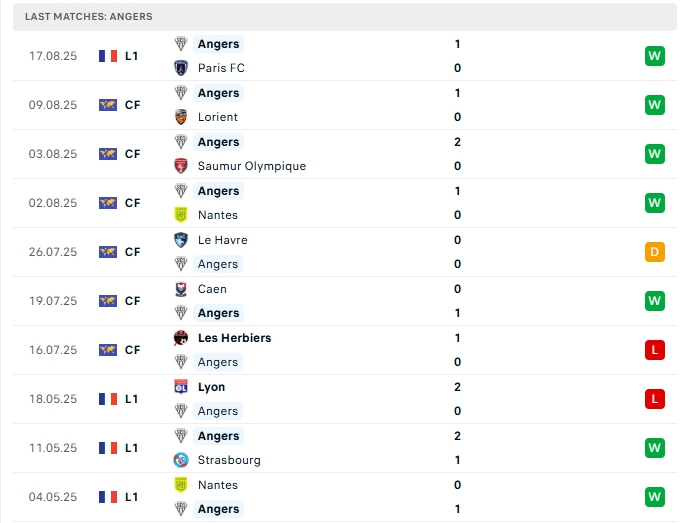Select the Saumur Olympique crest icon
This screenshot has height=523, width=689.
point(181,166)
